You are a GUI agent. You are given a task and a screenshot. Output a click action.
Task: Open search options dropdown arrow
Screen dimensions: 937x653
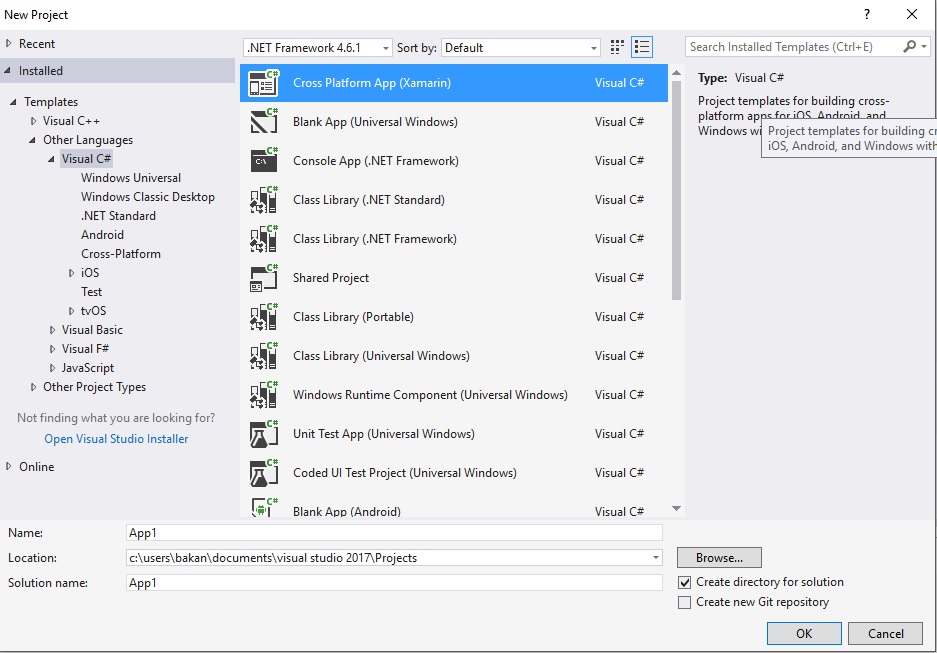pyautogui.click(x=924, y=47)
